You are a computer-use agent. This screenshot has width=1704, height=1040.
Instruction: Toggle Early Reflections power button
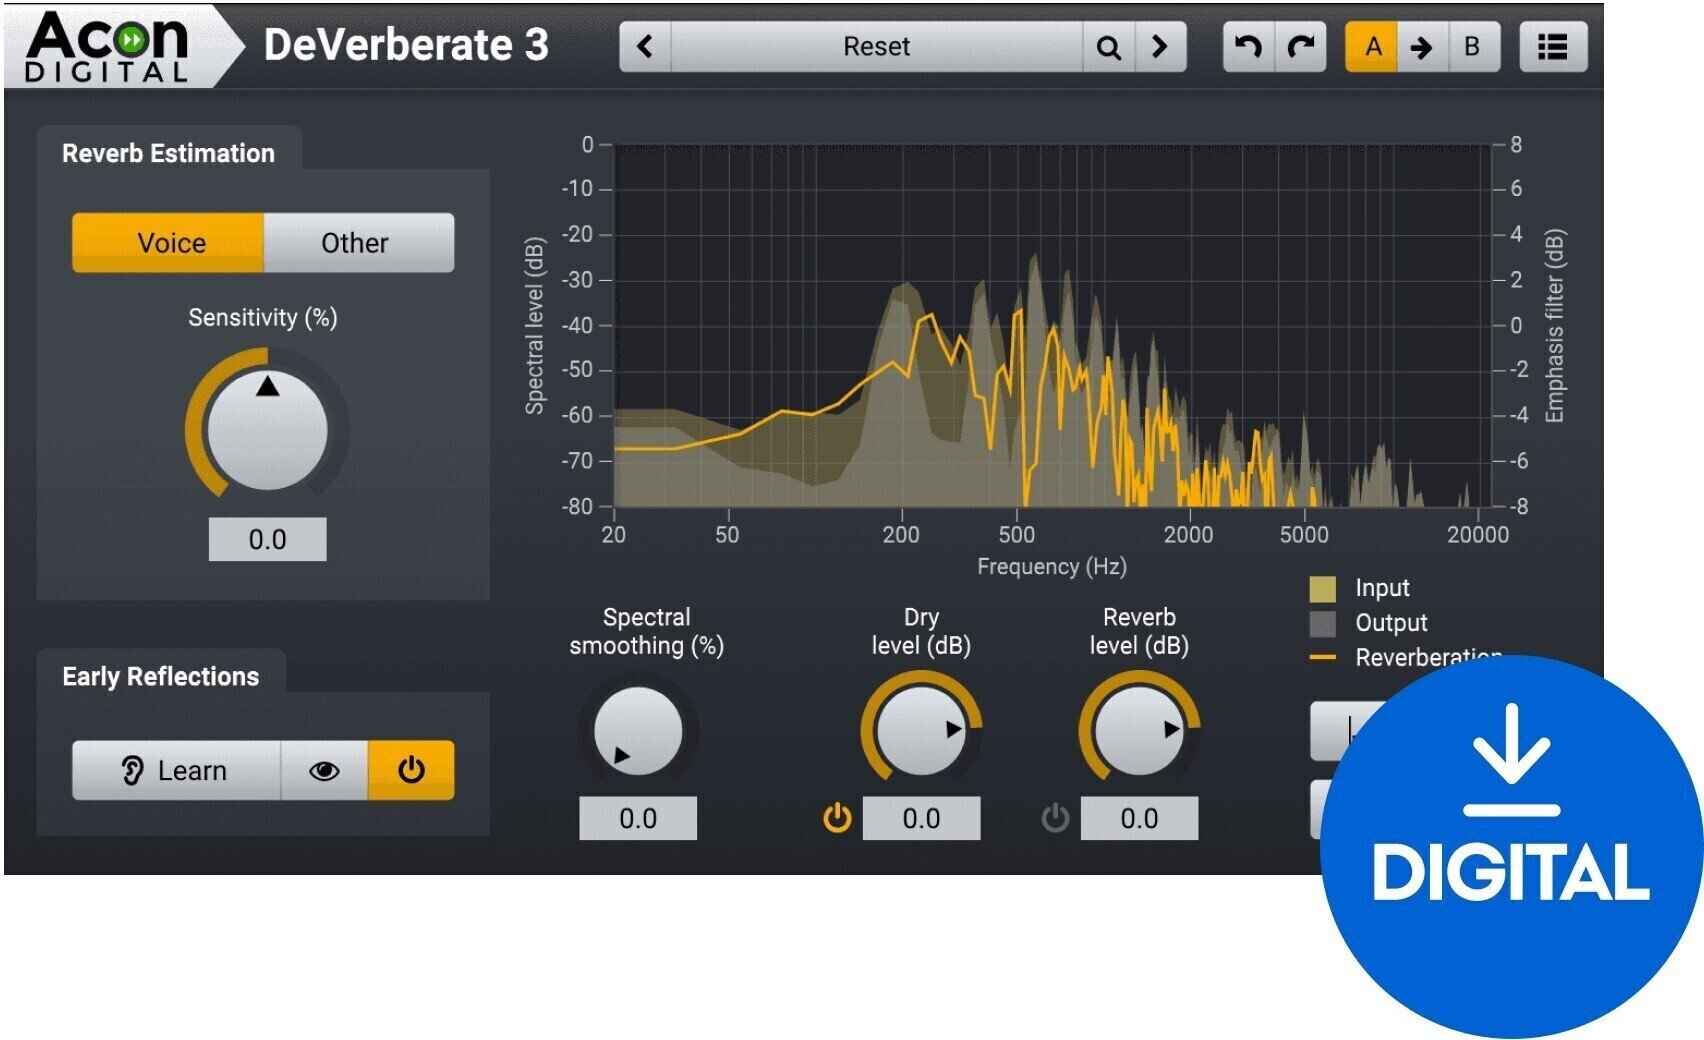pos(411,770)
